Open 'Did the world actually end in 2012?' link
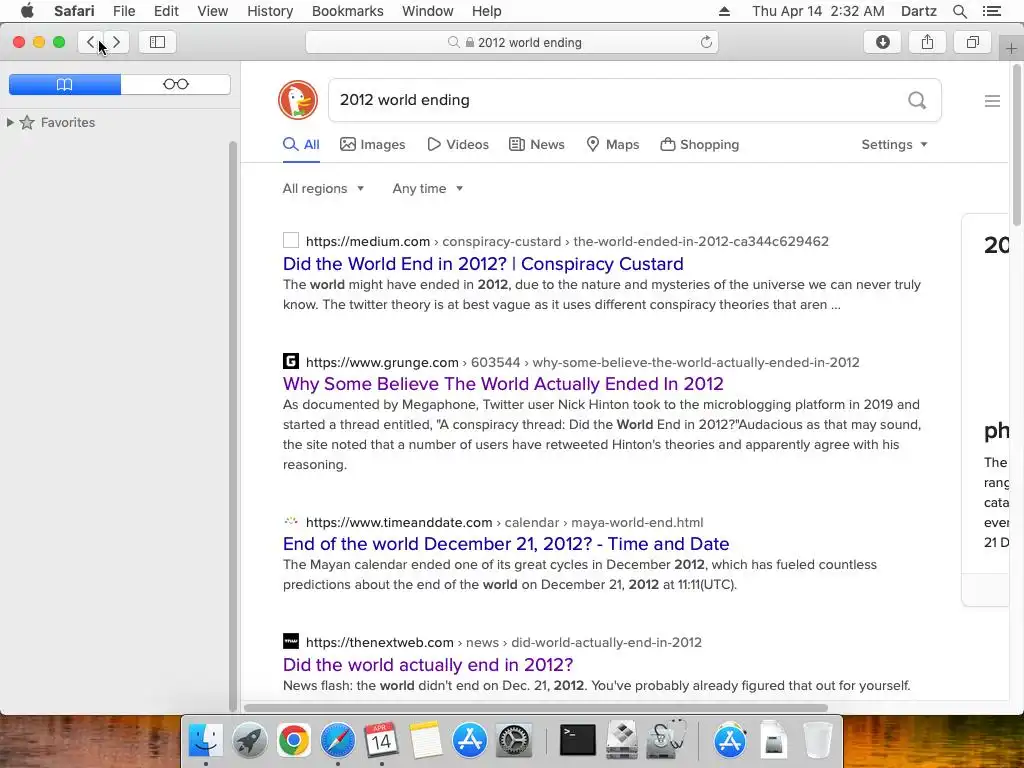This screenshot has height=768, width=1024. click(x=428, y=665)
